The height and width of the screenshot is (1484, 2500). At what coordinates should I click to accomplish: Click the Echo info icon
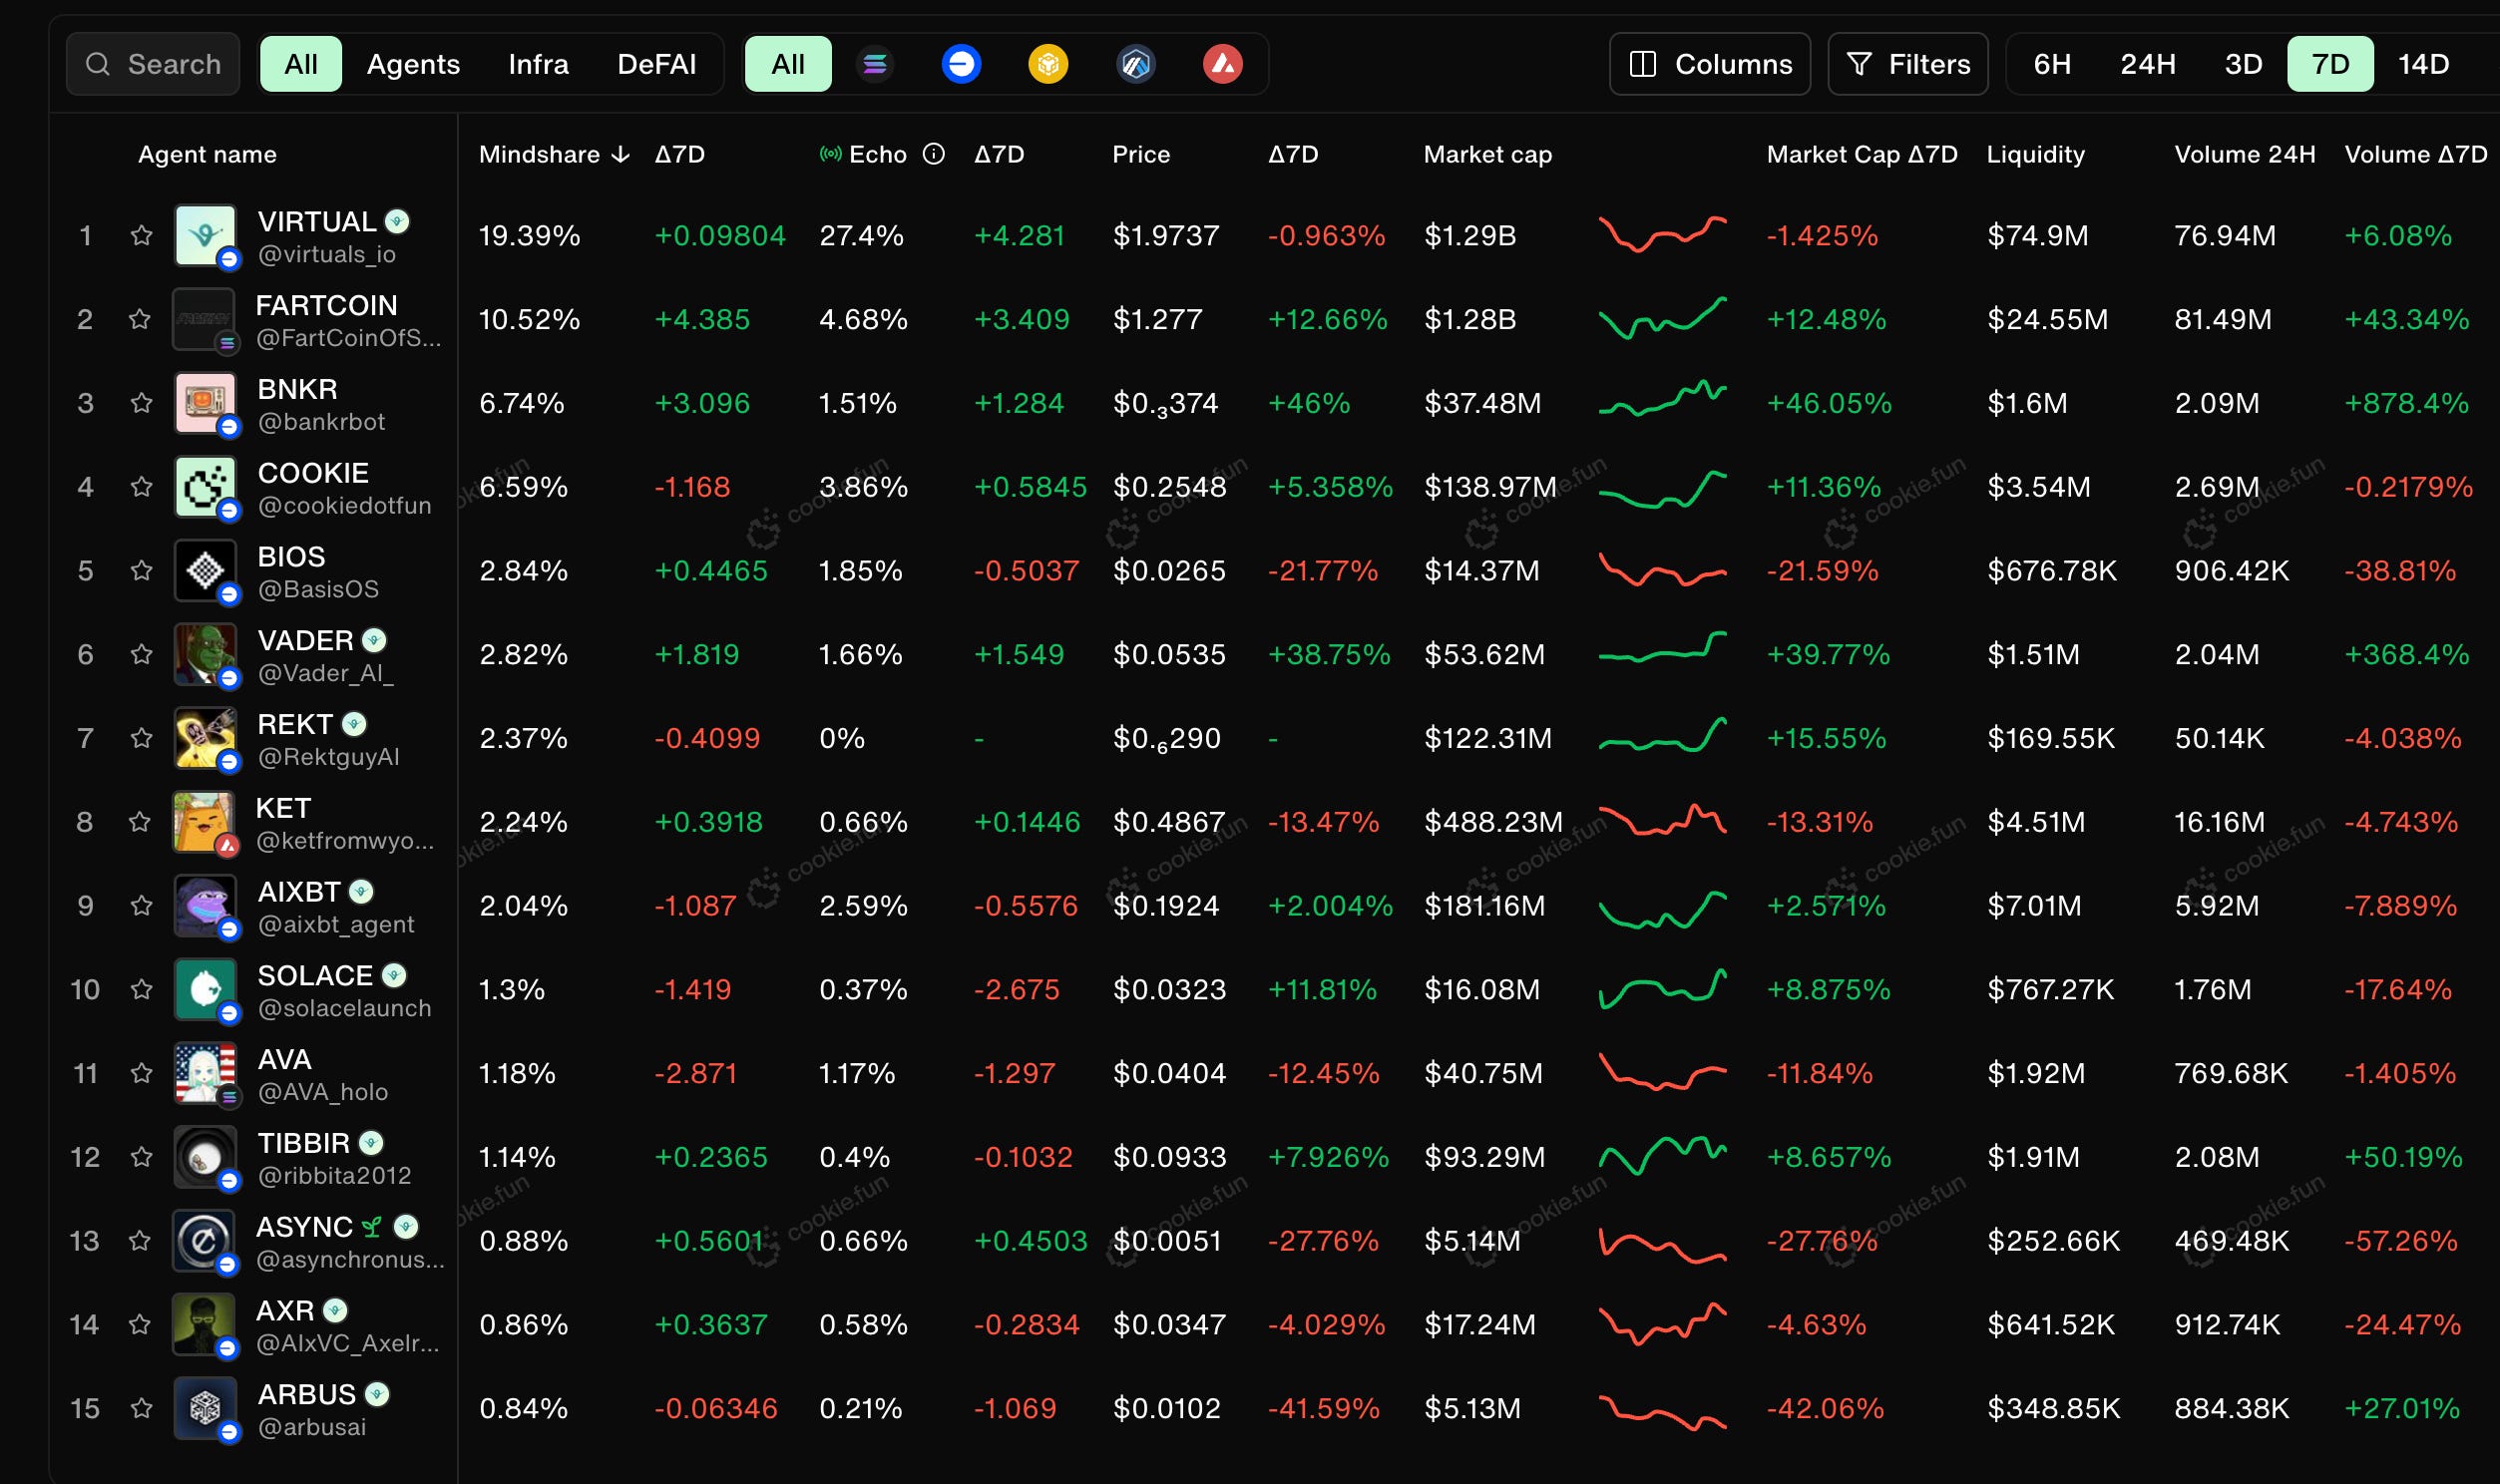(933, 154)
